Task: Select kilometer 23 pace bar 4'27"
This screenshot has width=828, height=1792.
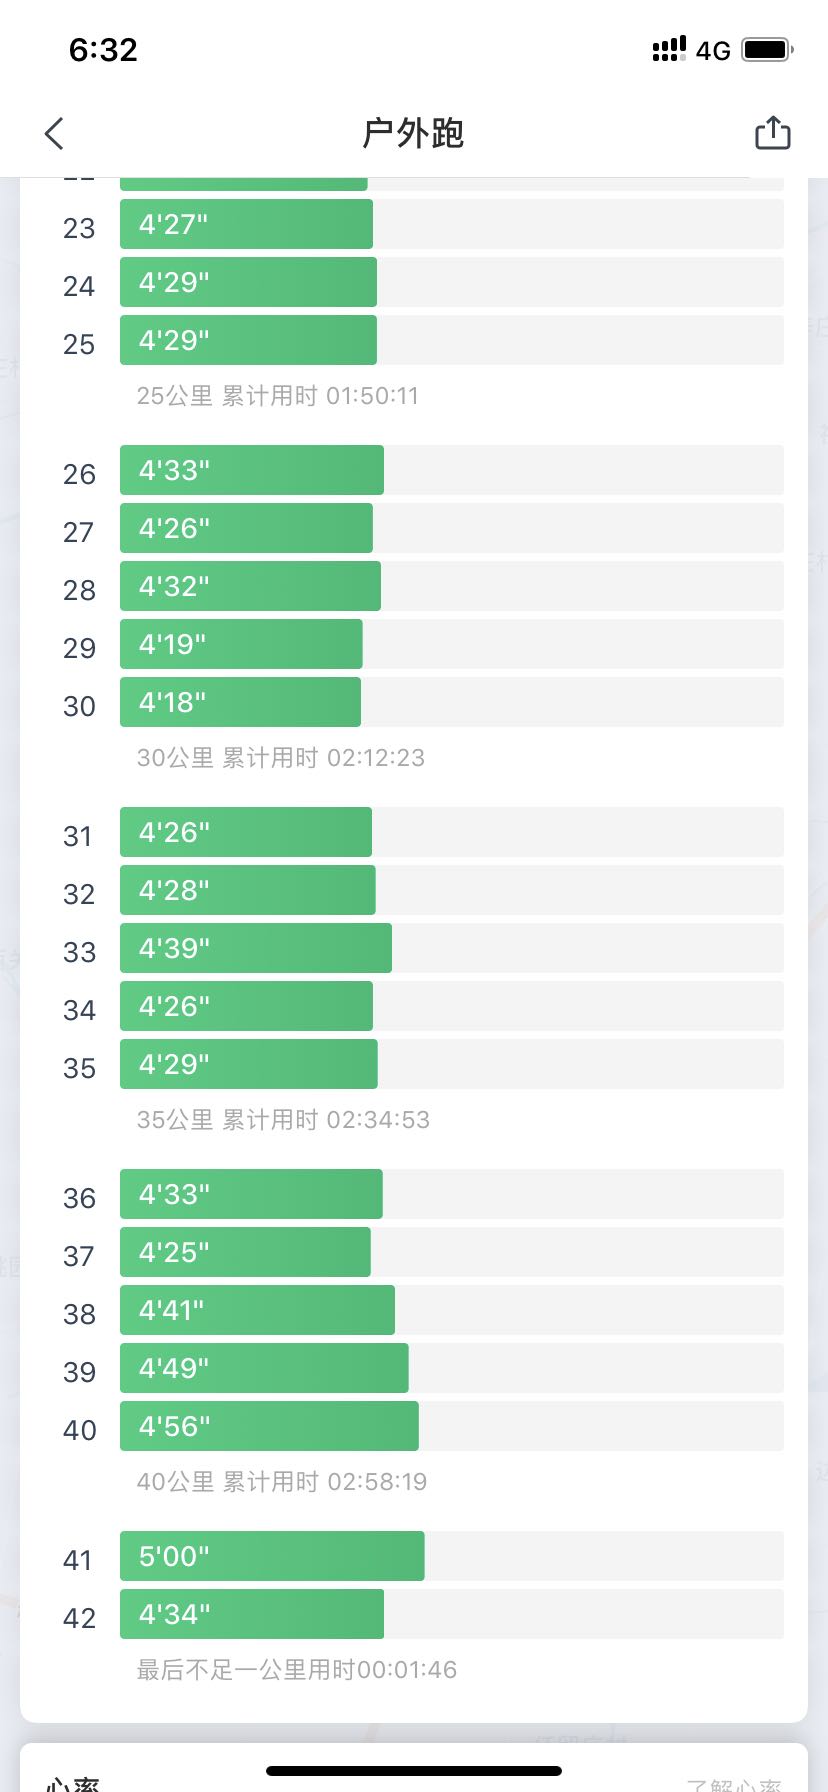Action: pyautogui.click(x=246, y=224)
